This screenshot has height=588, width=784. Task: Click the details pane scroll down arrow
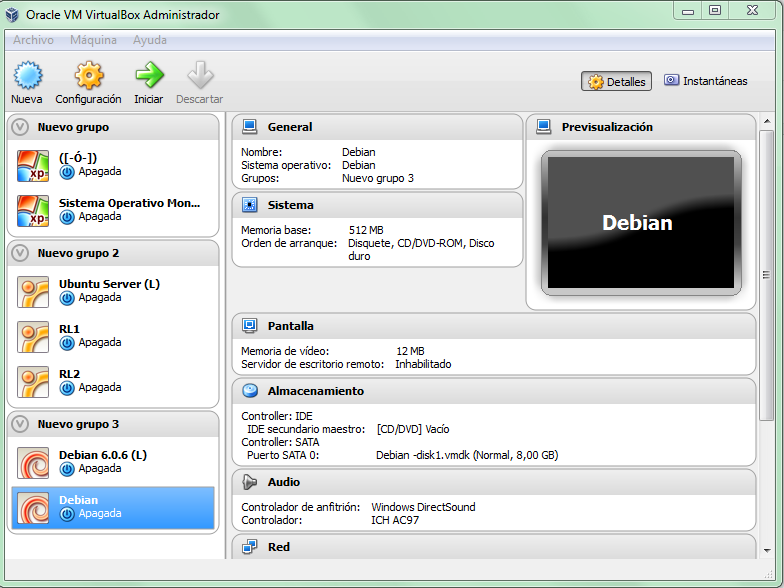[766, 550]
